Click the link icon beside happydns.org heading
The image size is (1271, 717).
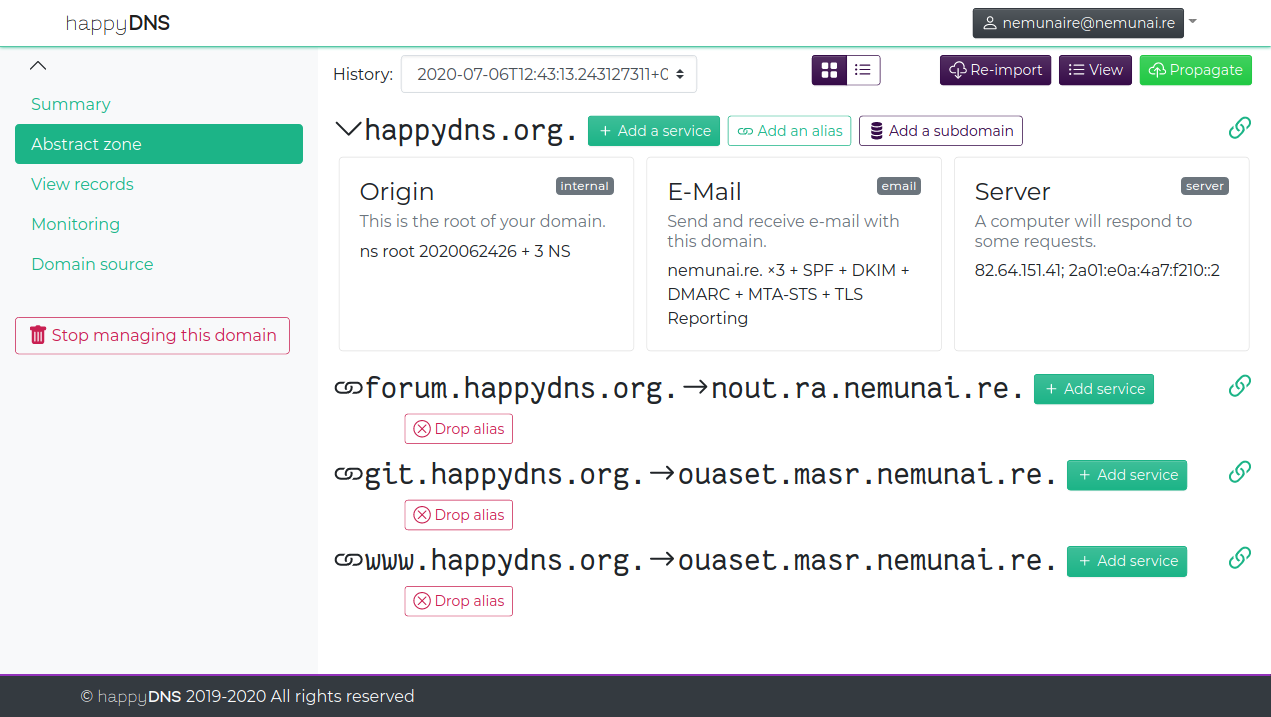(1239, 128)
